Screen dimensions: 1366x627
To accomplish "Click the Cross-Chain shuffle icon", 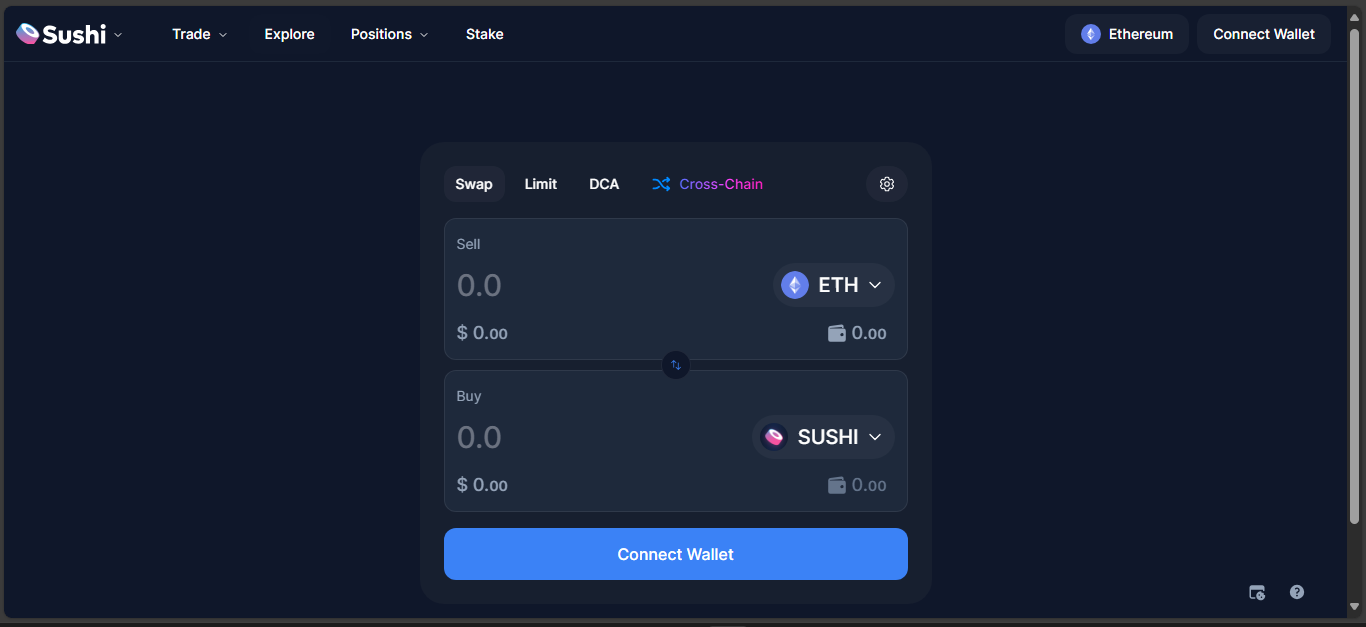I will point(661,184).
